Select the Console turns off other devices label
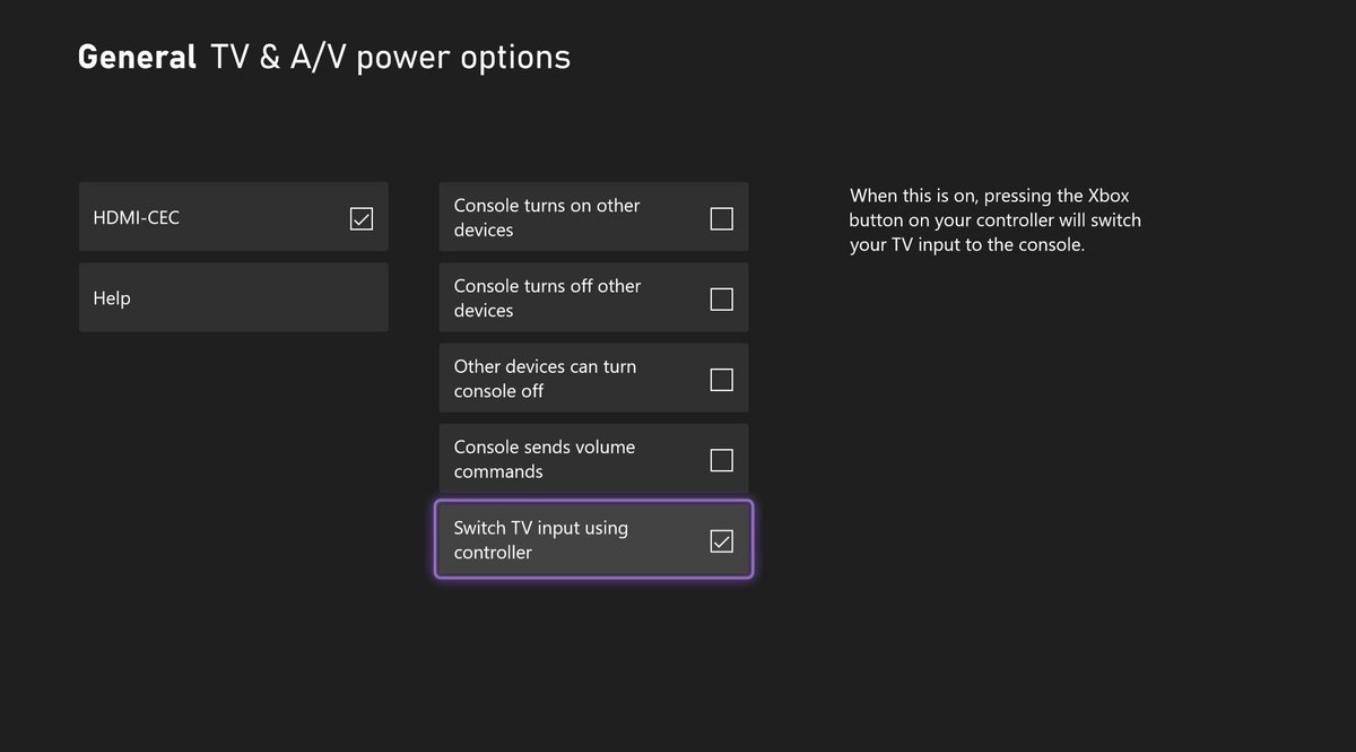 (x=547, y=298)
